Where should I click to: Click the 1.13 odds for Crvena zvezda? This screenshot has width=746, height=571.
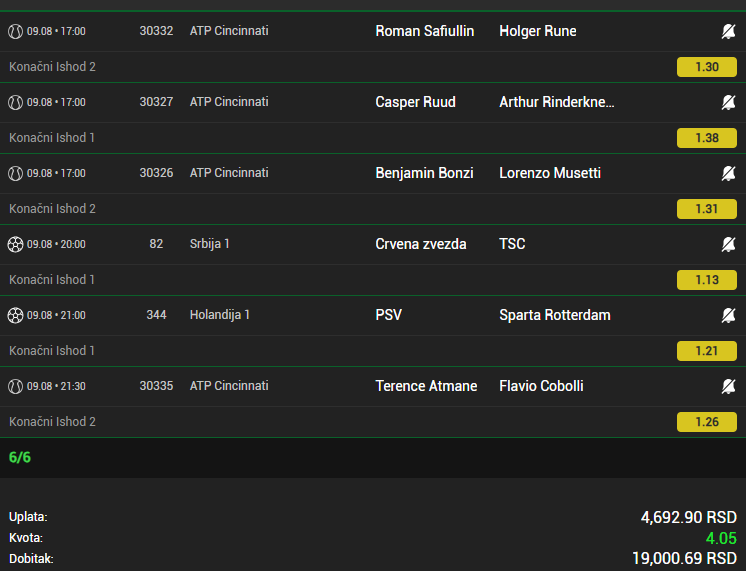(707, 280)
